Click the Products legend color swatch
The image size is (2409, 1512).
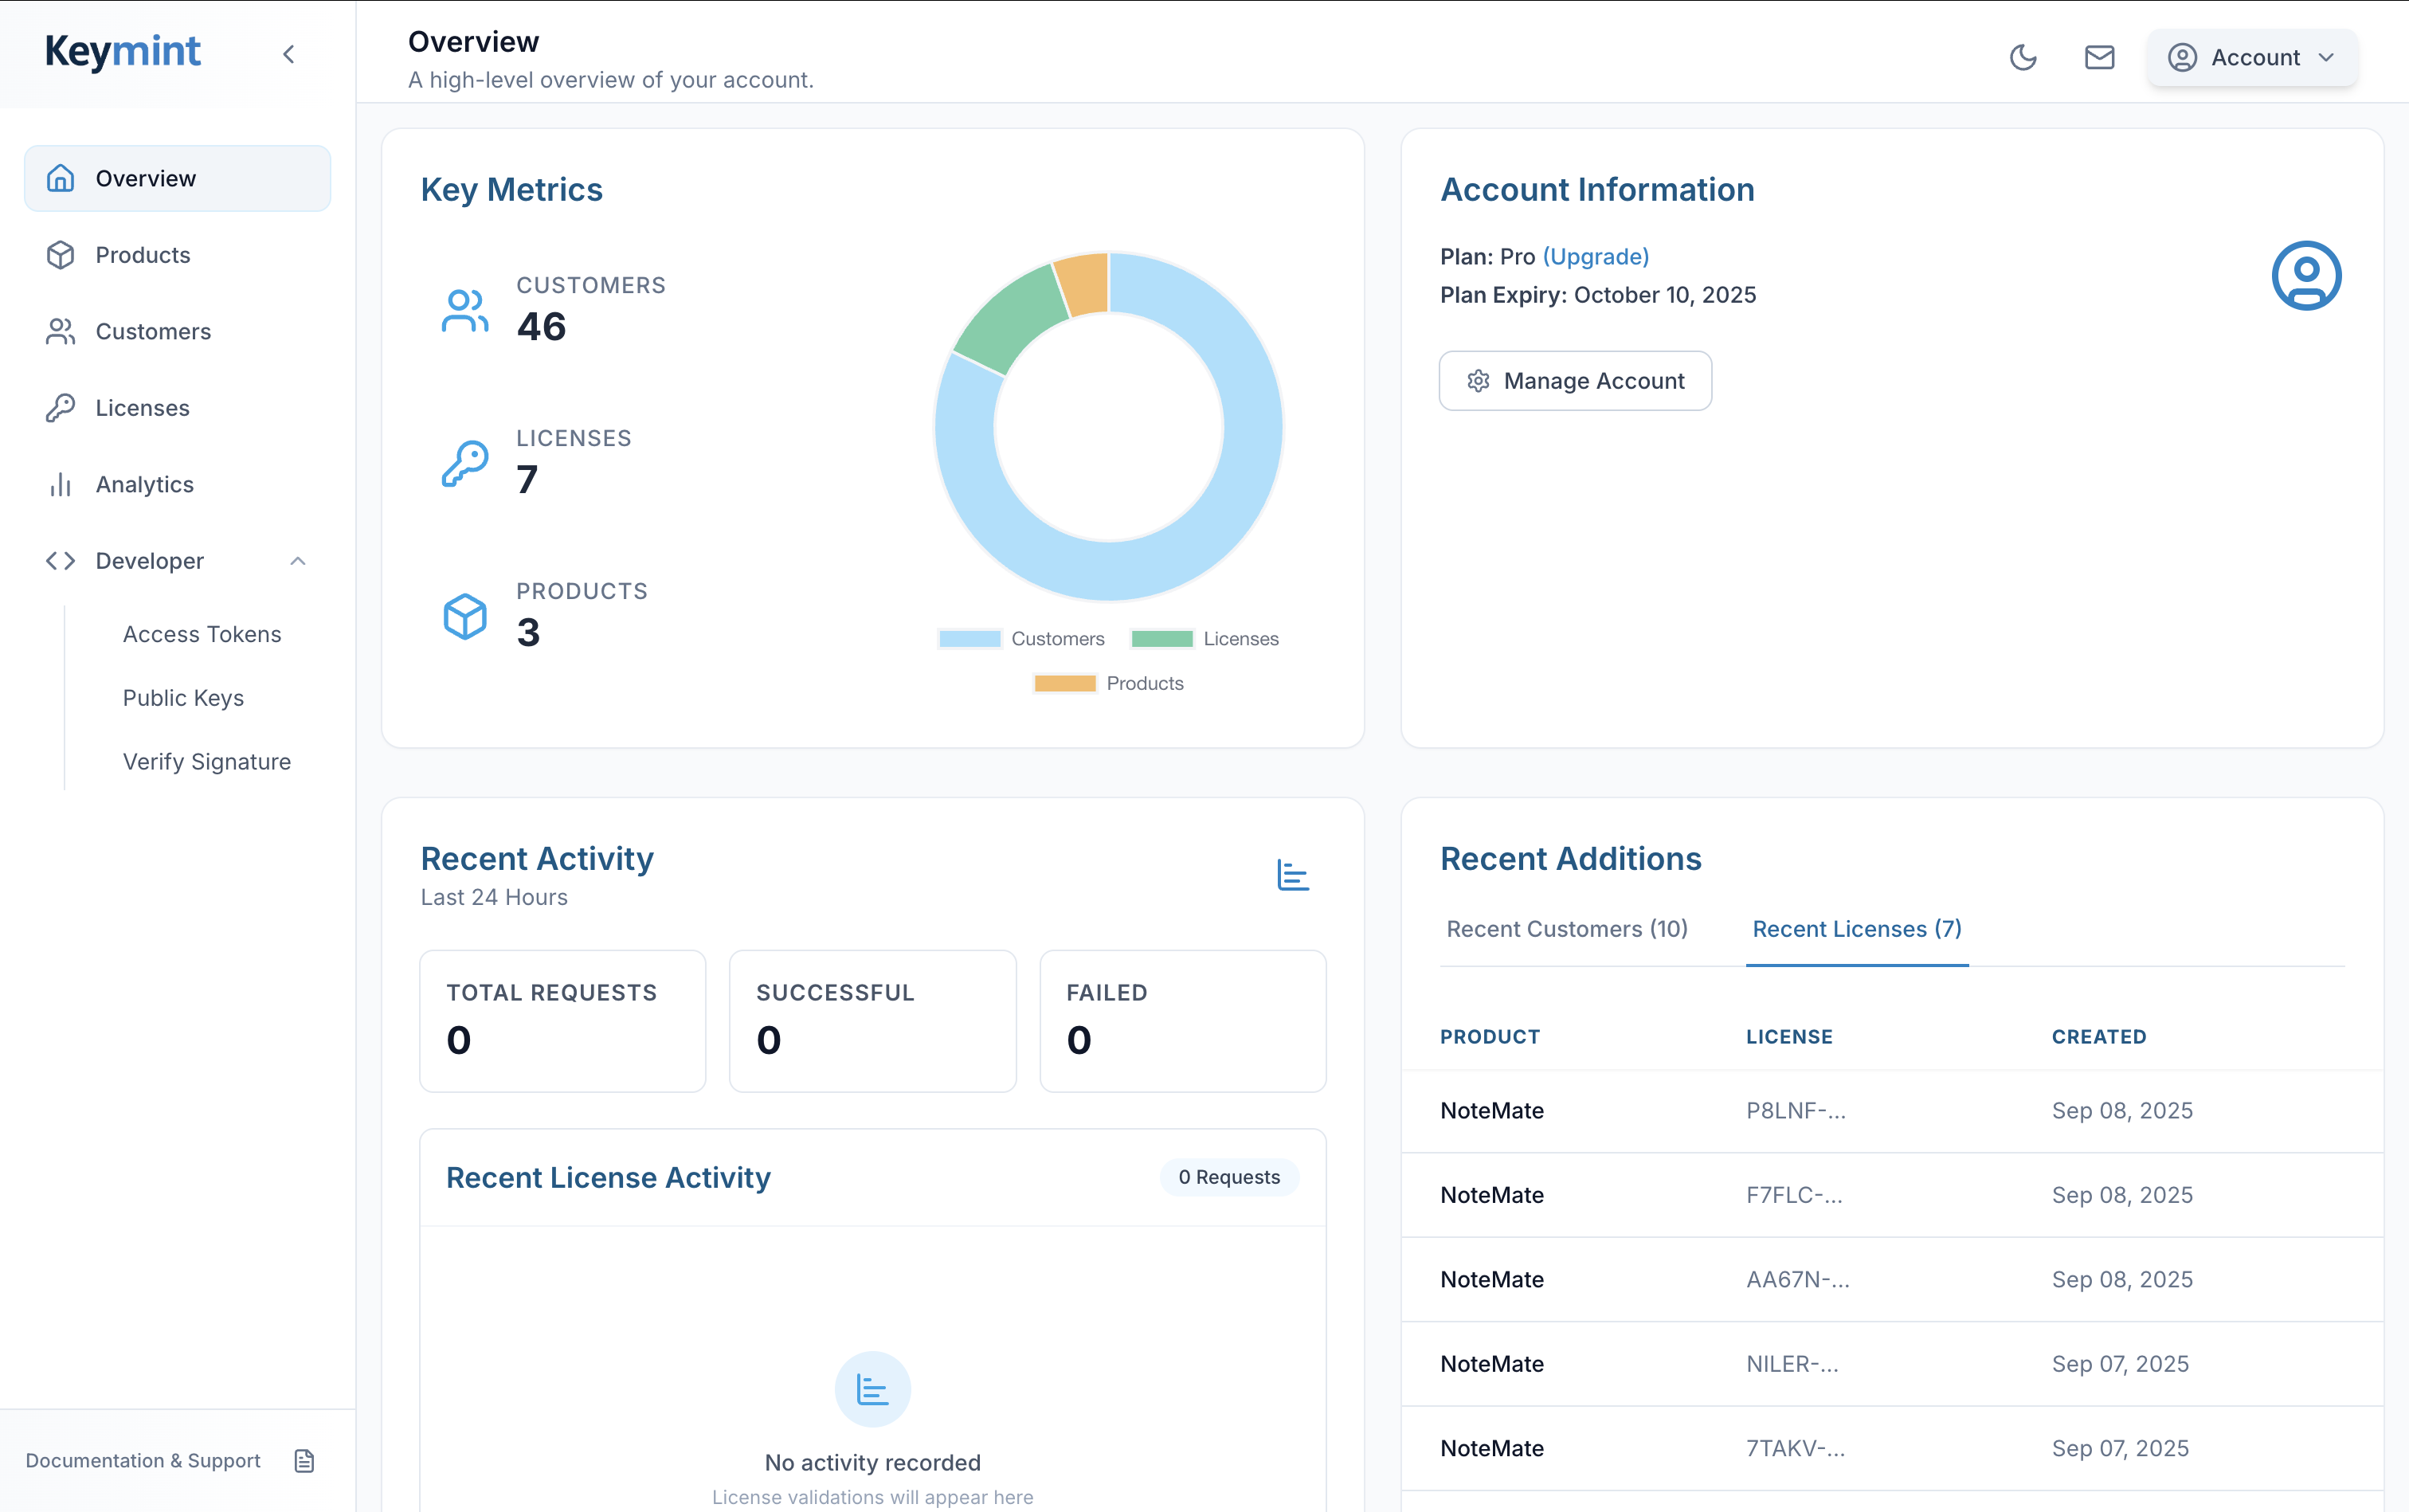(1065, 684)
